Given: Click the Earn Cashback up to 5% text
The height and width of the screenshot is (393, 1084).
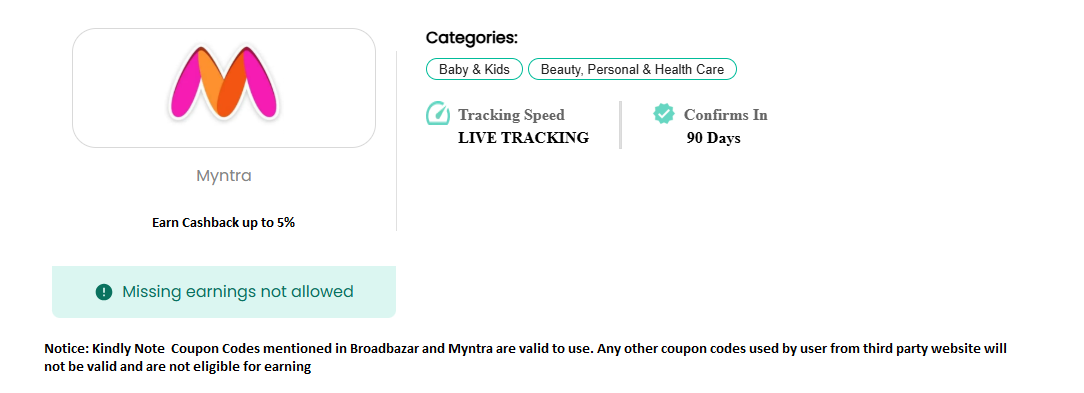Looking at the screenshot, I should coord(224,223).
